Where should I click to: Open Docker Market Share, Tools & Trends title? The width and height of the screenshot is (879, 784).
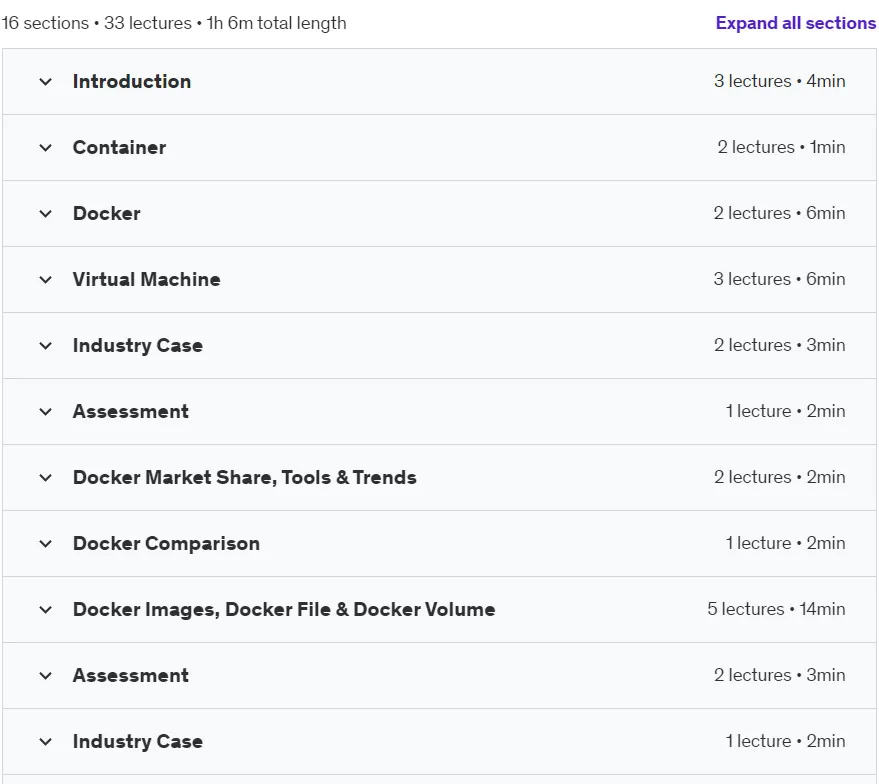[244, 477]
